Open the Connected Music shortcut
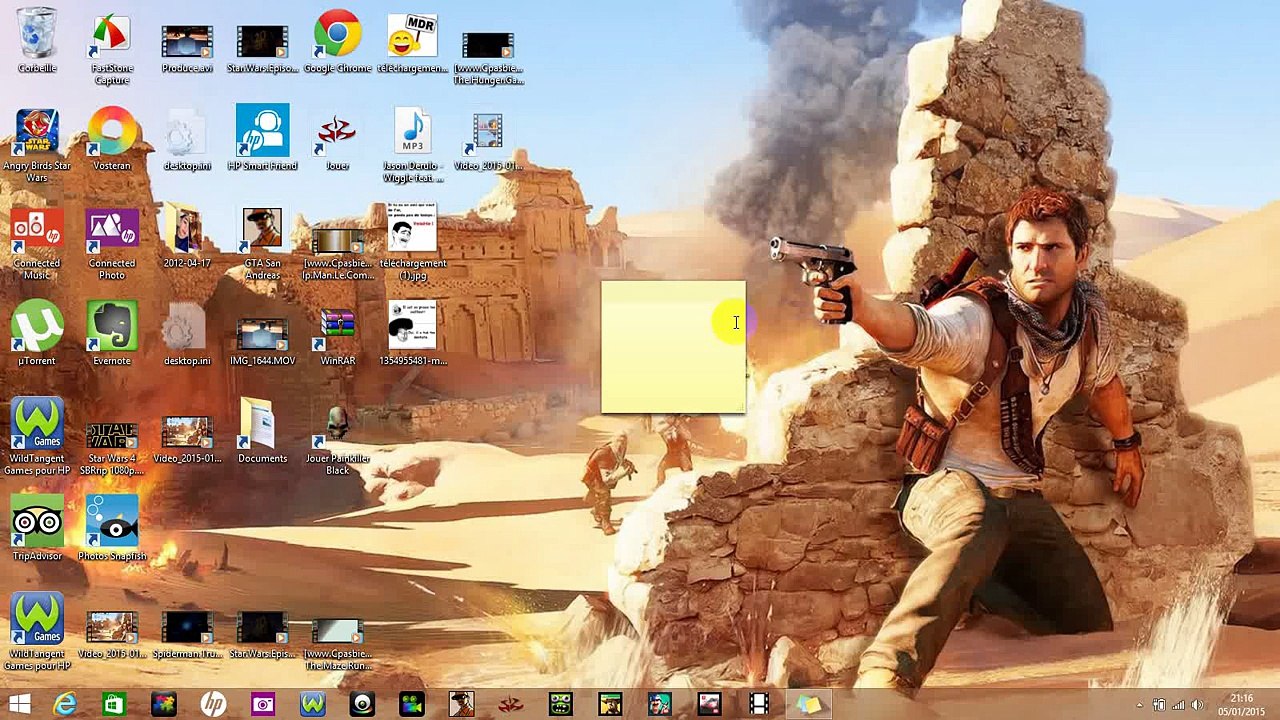 coord(37,243)
